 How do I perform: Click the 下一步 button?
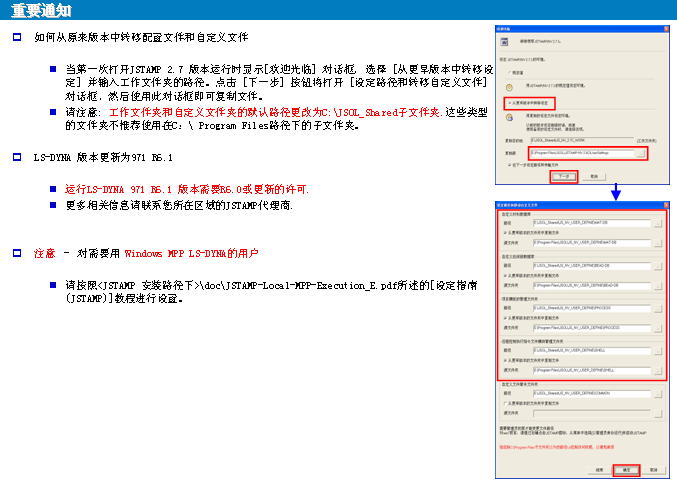pyautogui.click(x=565, y=175)
